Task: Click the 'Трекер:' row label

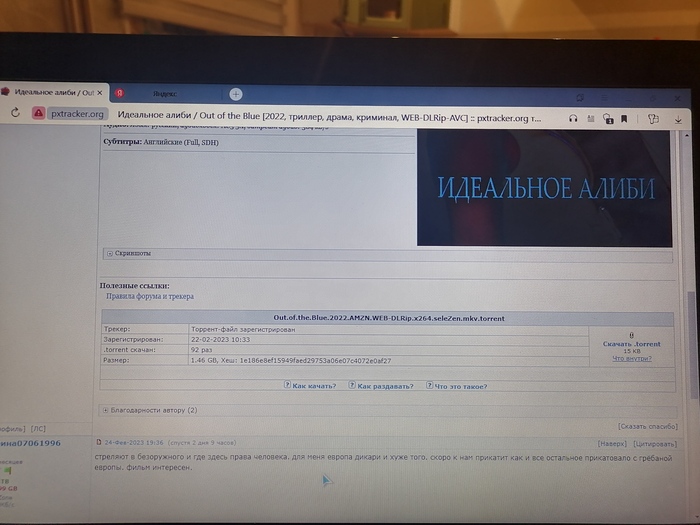Action: pos(117,329)
